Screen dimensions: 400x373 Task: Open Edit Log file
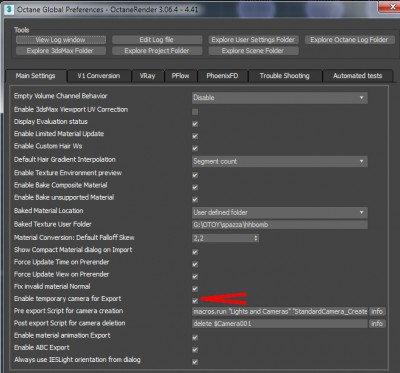tap(157, 40)
